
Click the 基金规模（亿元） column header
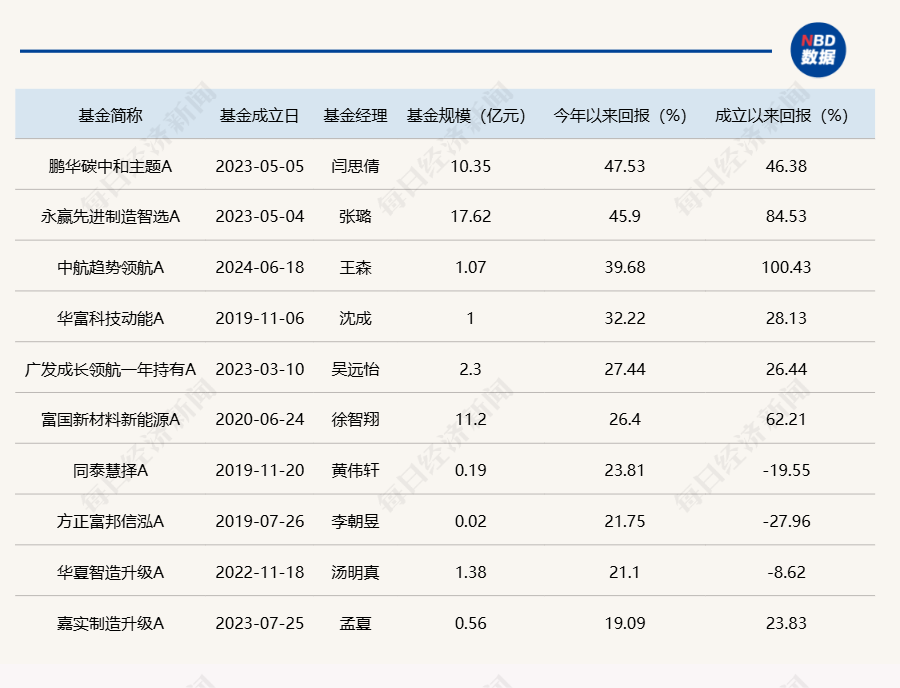pos(466,115)
